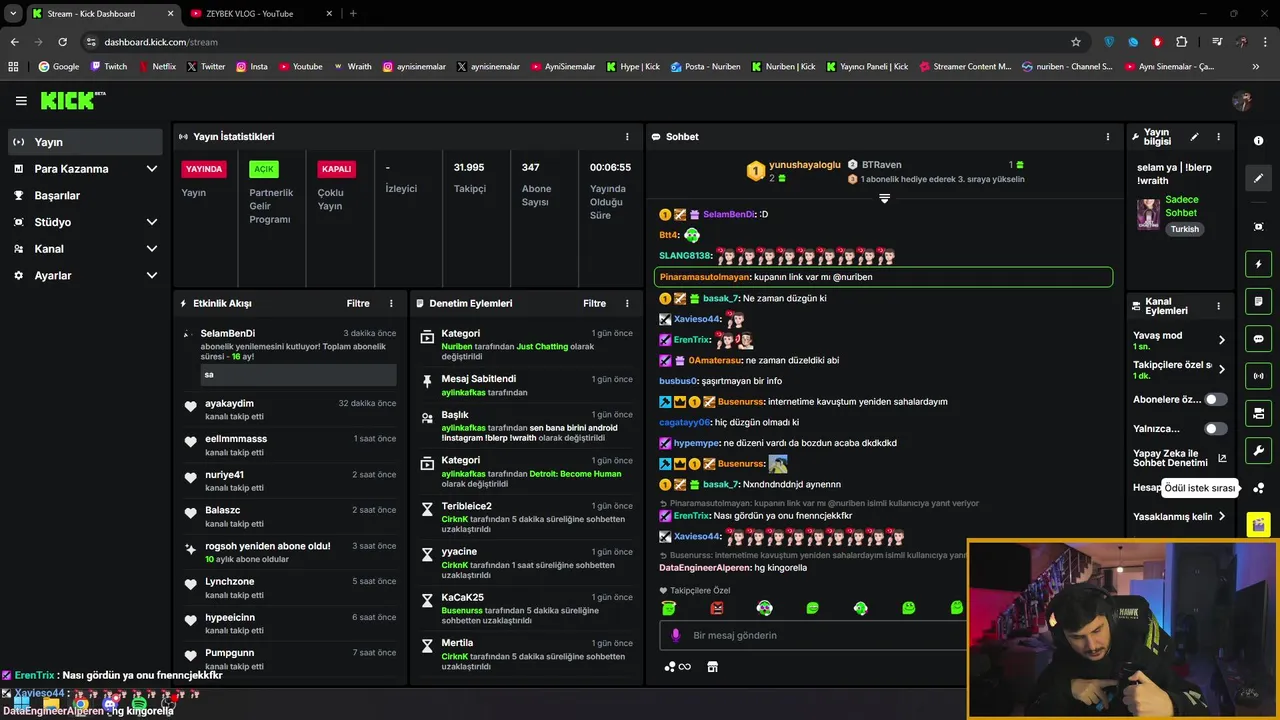Open the Yayın İstatistikleri panel options menu
Image resolution: width=1280 pixels, height=720 pixels.
[x=627, y=136]
